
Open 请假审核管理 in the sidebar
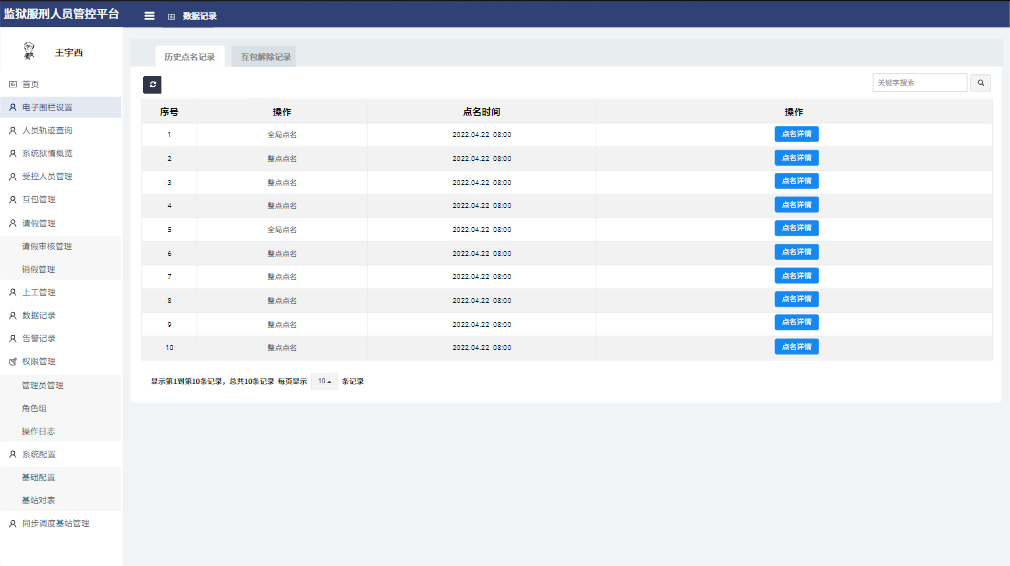click(47, 246)
